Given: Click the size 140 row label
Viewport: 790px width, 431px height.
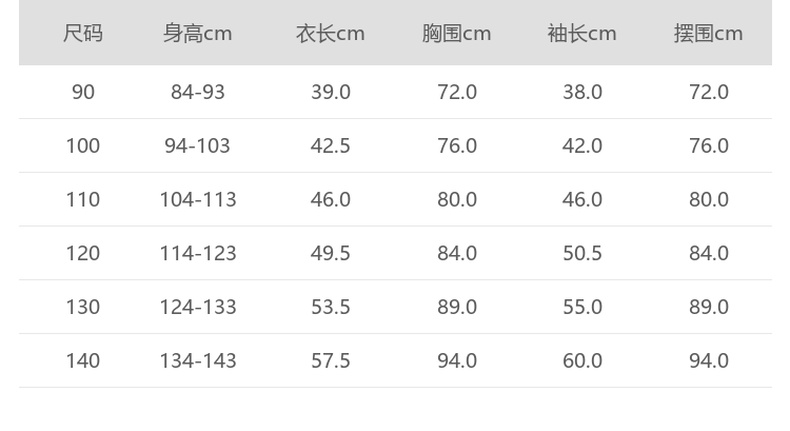Looking at the screenshot, I should (x=83, y=361).
